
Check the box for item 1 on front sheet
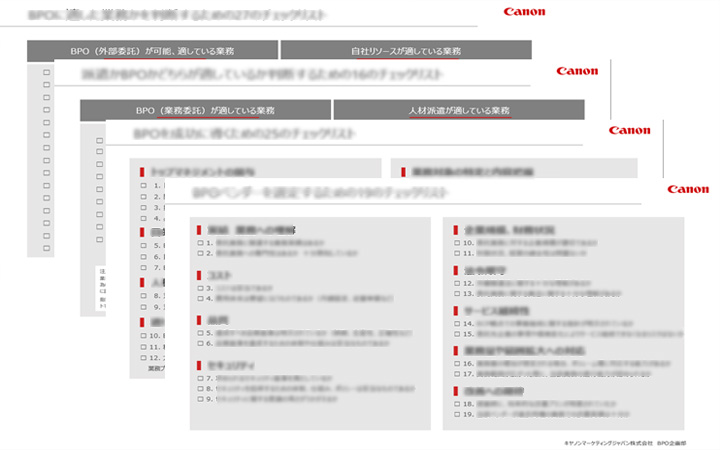(200, 243)
